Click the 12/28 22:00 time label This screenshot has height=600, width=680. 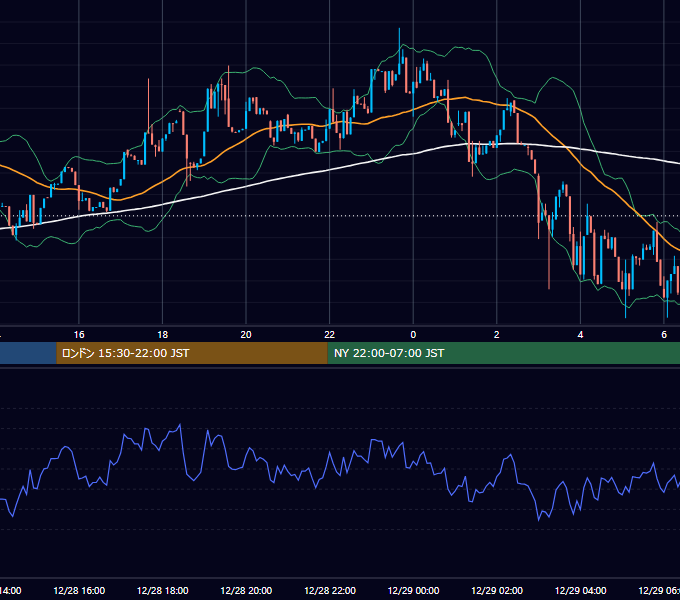click(x=330, y=590)
